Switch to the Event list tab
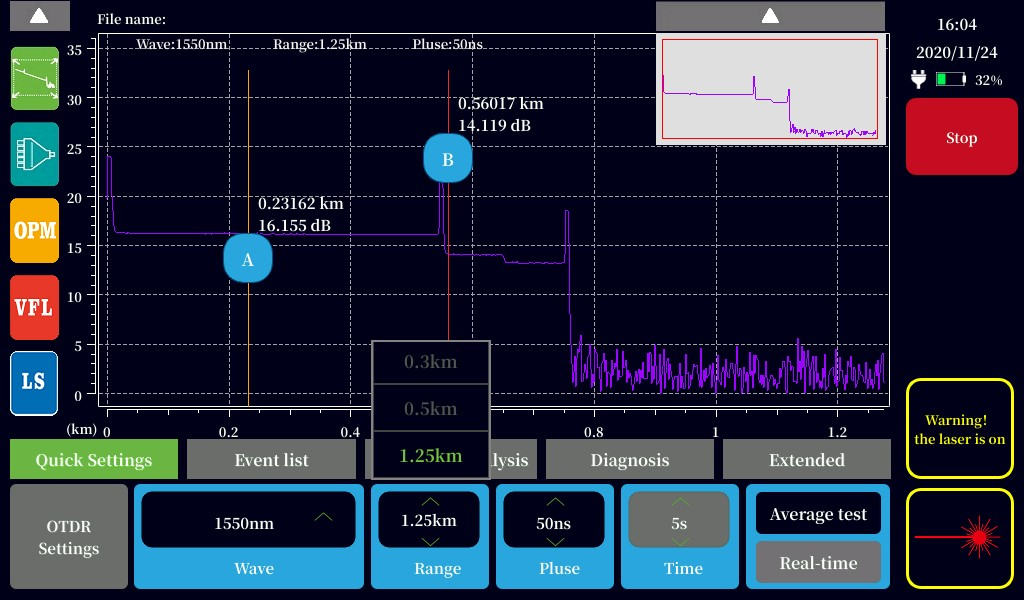This screenshot has width=1024, height=600. coord(270,459)
